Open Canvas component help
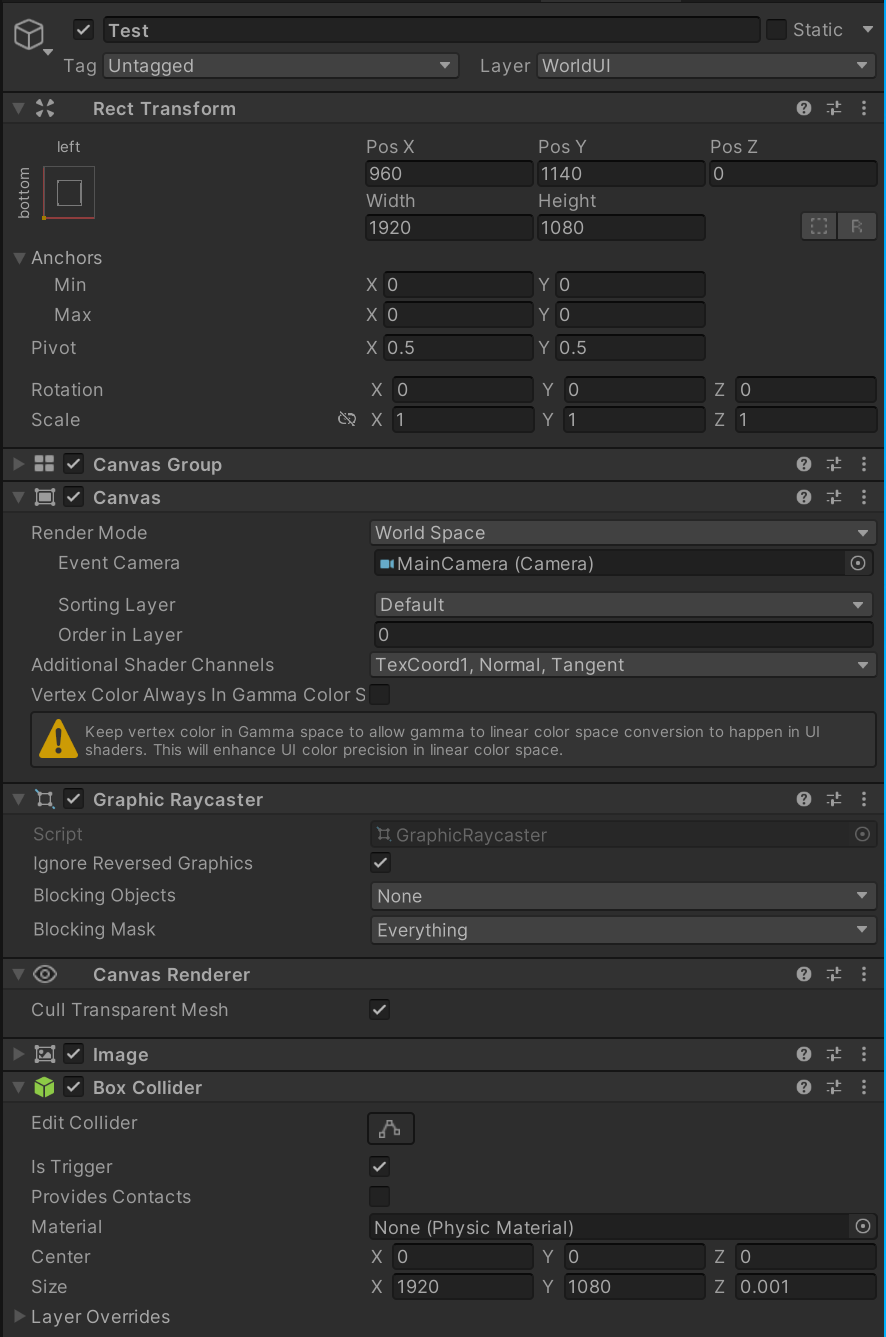The image size is (886, 1337). 803,497
